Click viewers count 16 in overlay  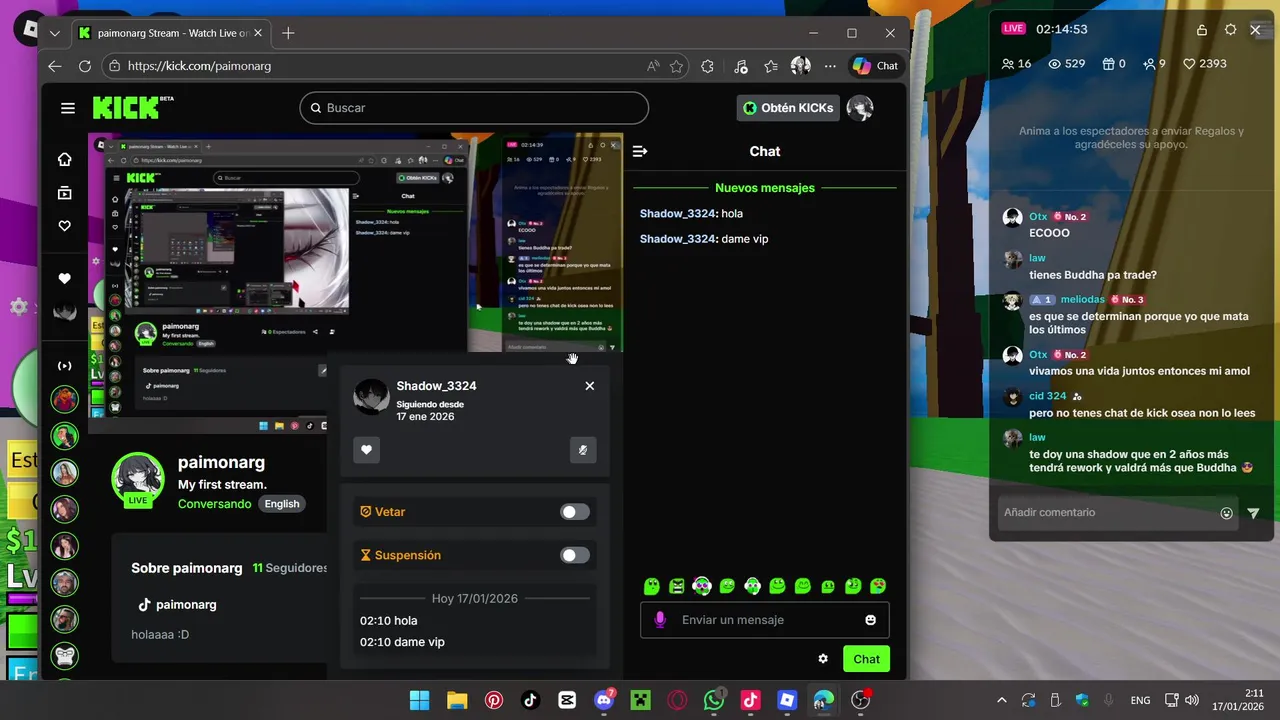(1016, 64)
